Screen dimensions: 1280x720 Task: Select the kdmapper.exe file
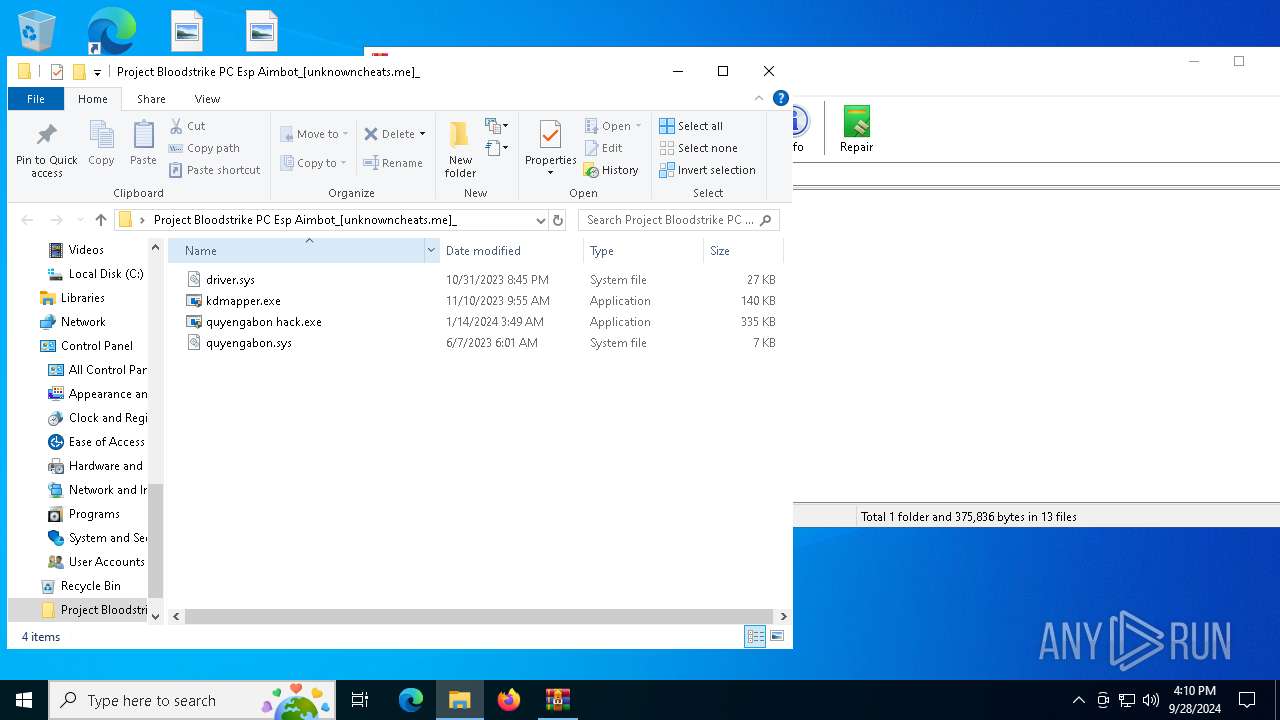point(243,301)
